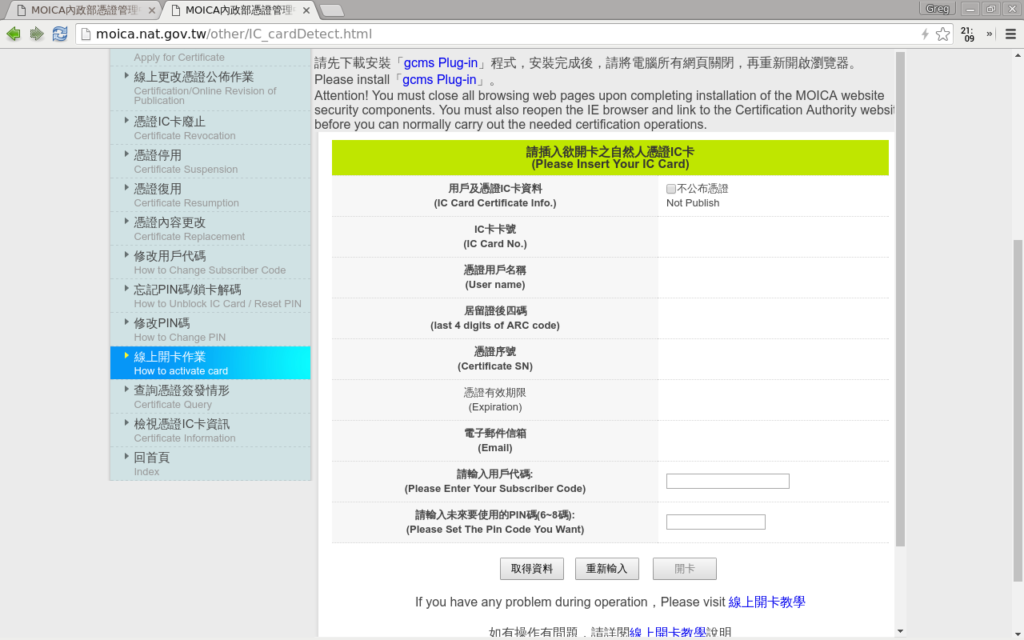
Task: Click arrow beside 查詢憑證簽發情形
Action: tap(126, 389)
